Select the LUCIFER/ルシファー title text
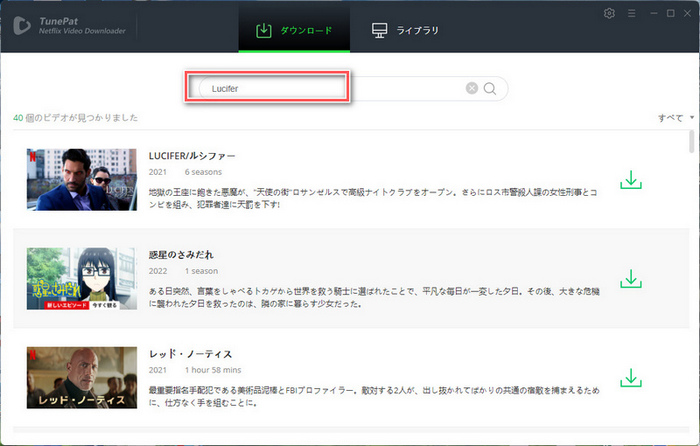Image resolution: width=700 pixels, height=446 pixels. tap(192, 156)
